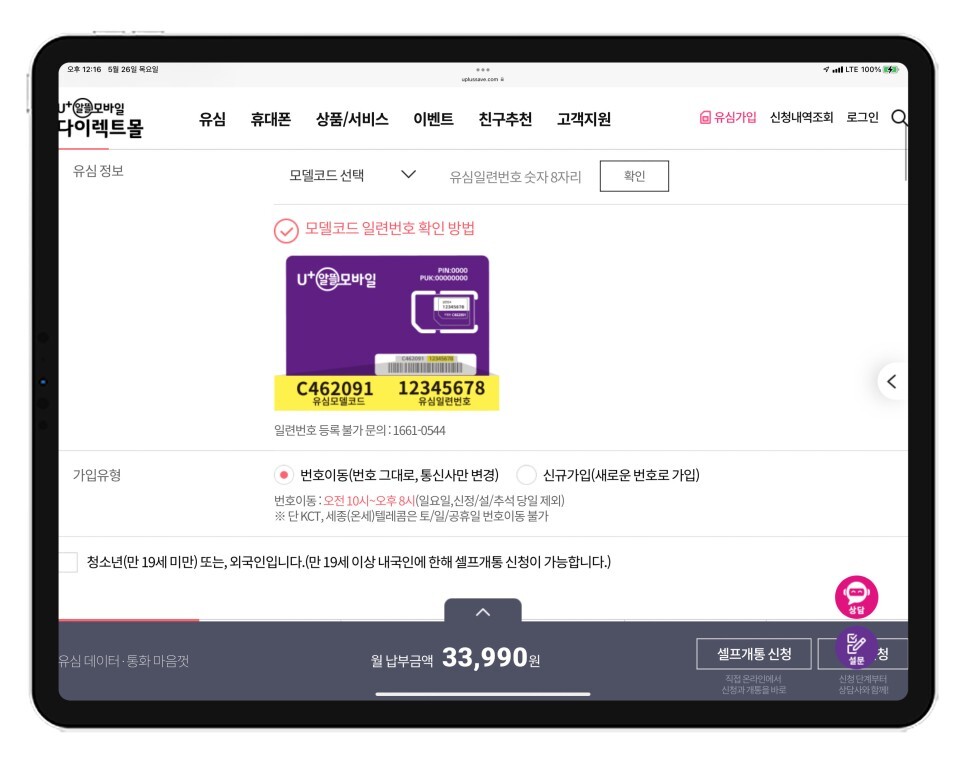This screenshot has height=763, width=966.
Task: Tap the LTE signal status indicator
Action: 845,70
